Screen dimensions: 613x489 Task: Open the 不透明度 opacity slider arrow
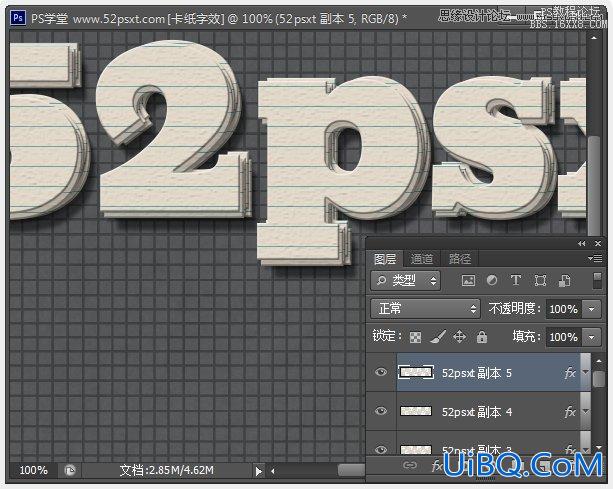coord(591,309)
